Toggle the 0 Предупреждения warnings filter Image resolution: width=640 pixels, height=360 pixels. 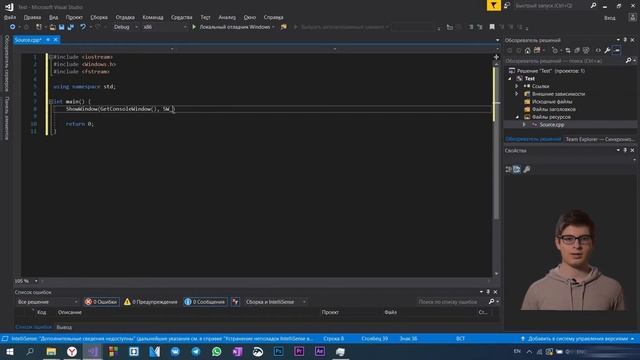click(151, 302)
